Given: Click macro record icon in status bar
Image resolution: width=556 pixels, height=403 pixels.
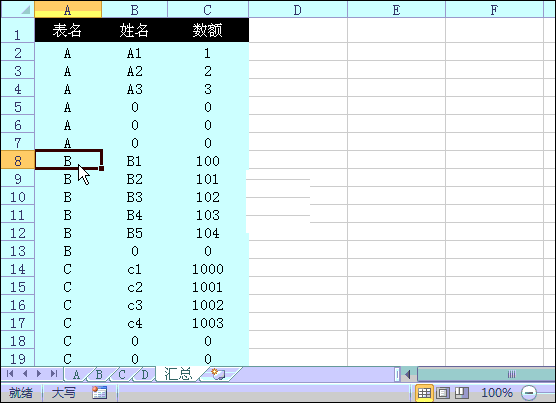Looking at the screenshot, I should coord(99,392).
